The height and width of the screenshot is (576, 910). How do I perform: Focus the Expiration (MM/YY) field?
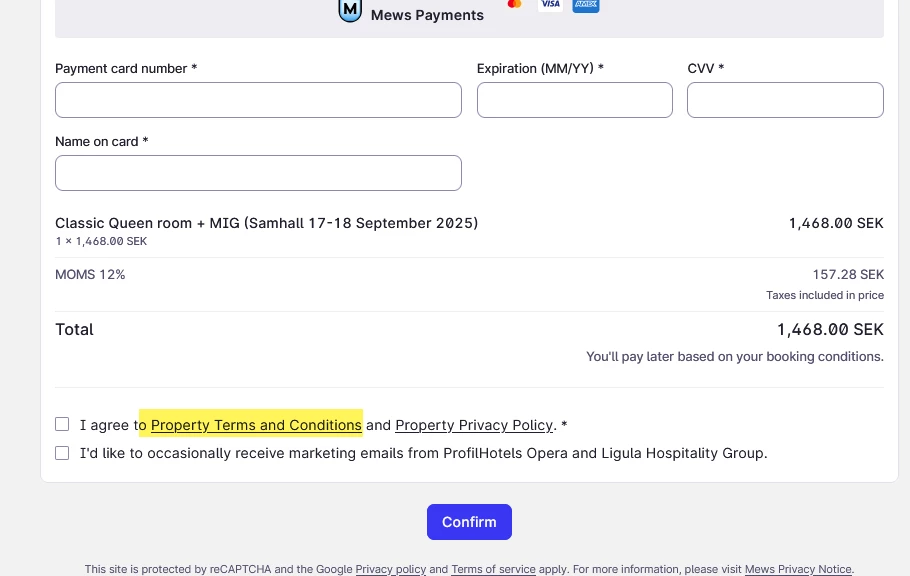[575, 100]
